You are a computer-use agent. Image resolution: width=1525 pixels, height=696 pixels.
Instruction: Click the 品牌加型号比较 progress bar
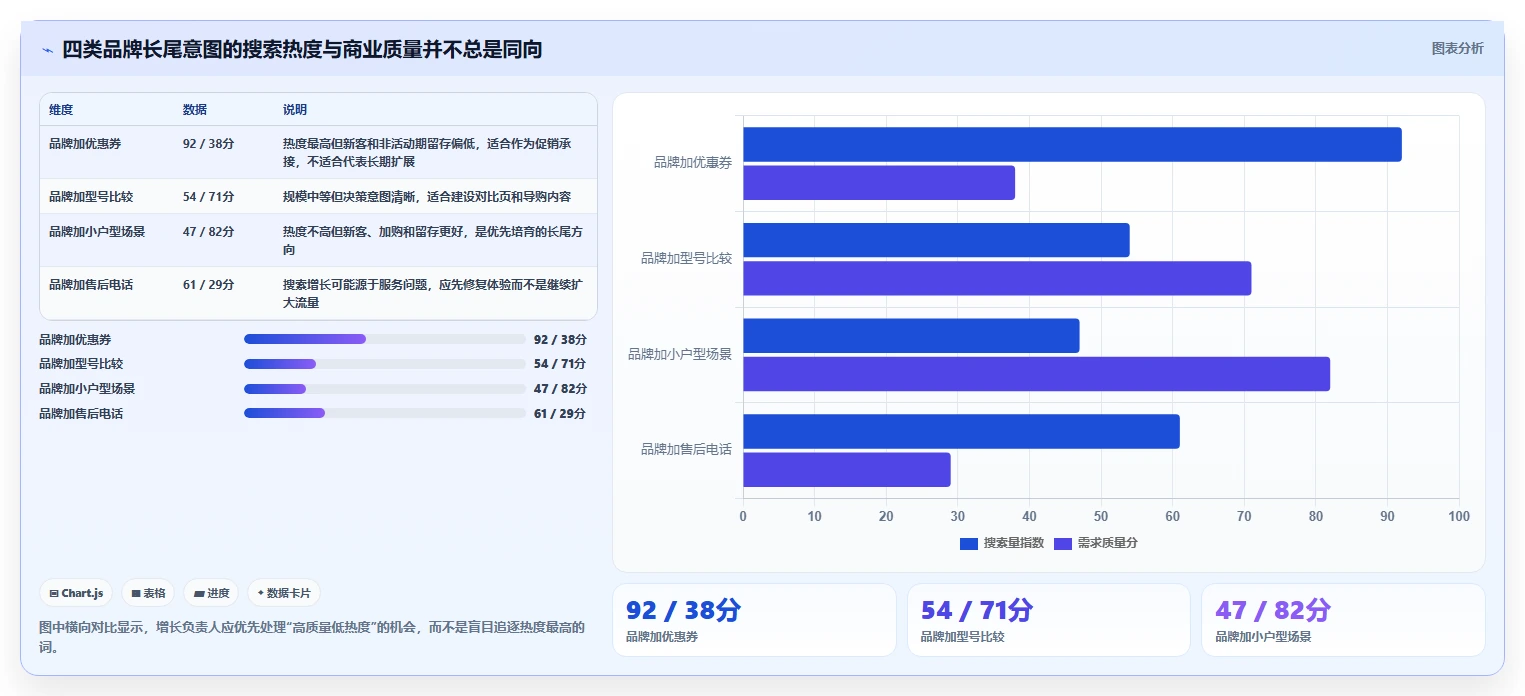pyautogui.click(x=384, y=364)
